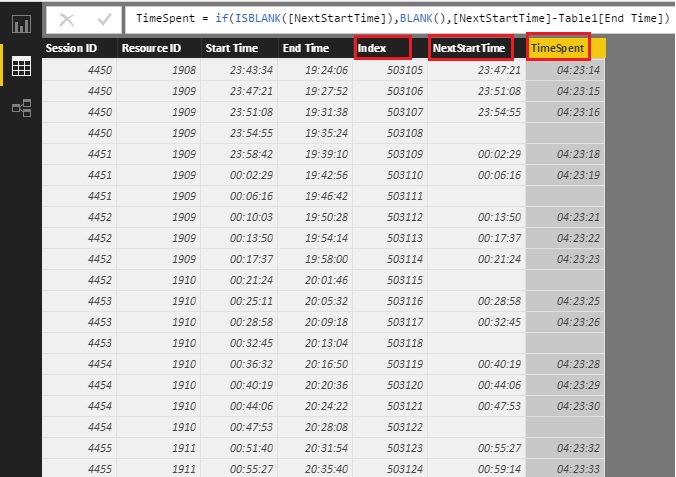Viewport: 676px width, 477px height.
Task: Commit the formula with checkmark
Action: tap(104, 19)
